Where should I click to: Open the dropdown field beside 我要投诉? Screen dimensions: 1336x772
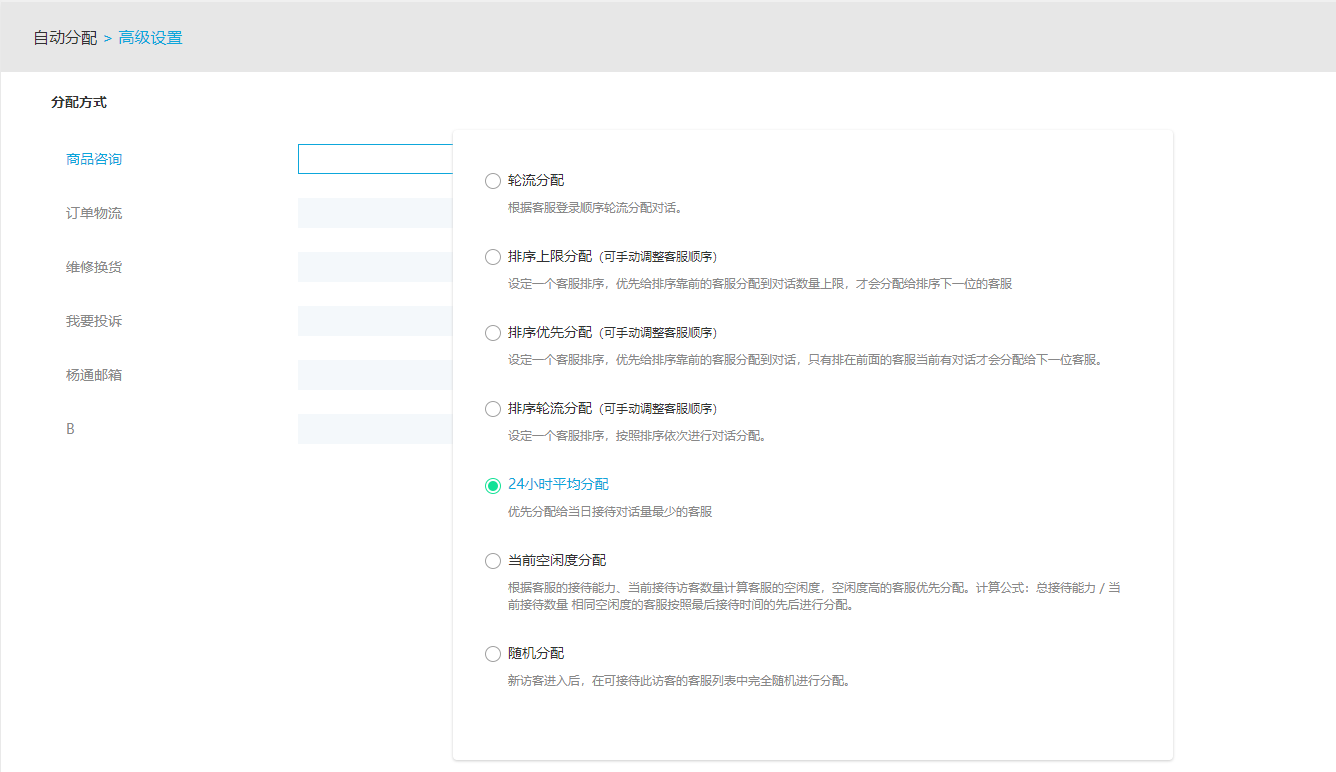click(x=375, y=321)
